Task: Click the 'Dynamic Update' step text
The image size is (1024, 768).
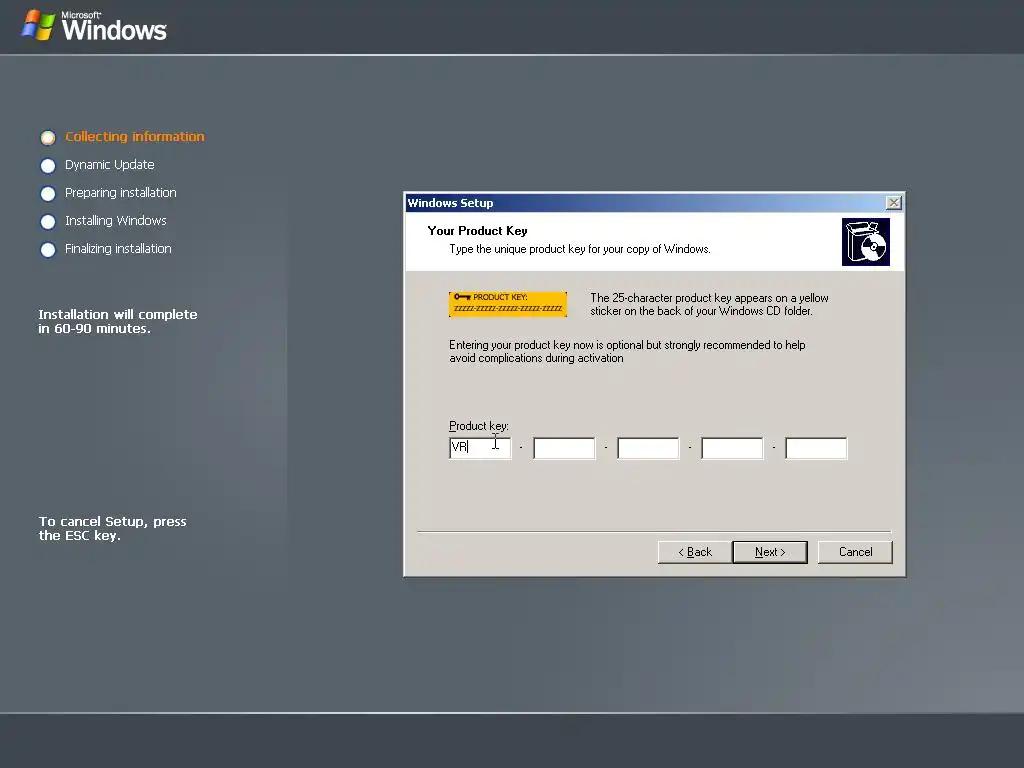Action: coord(110,165)
